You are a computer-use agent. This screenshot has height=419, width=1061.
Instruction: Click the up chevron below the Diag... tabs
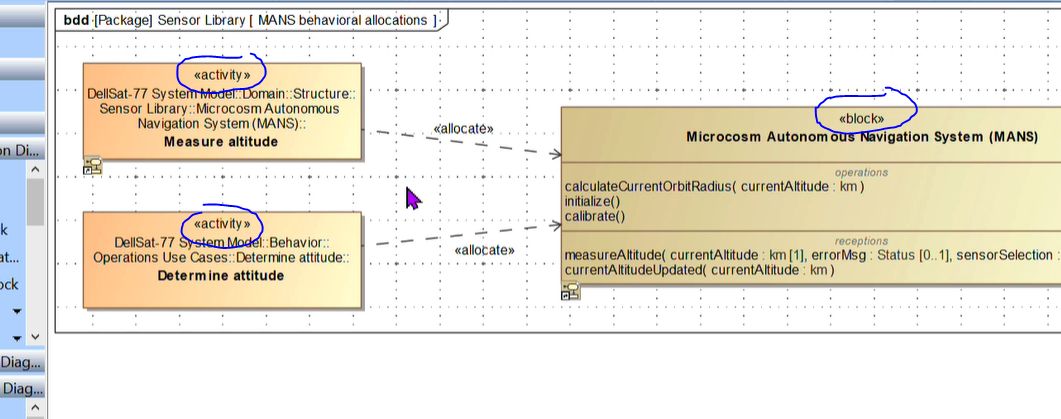(36, 407)
